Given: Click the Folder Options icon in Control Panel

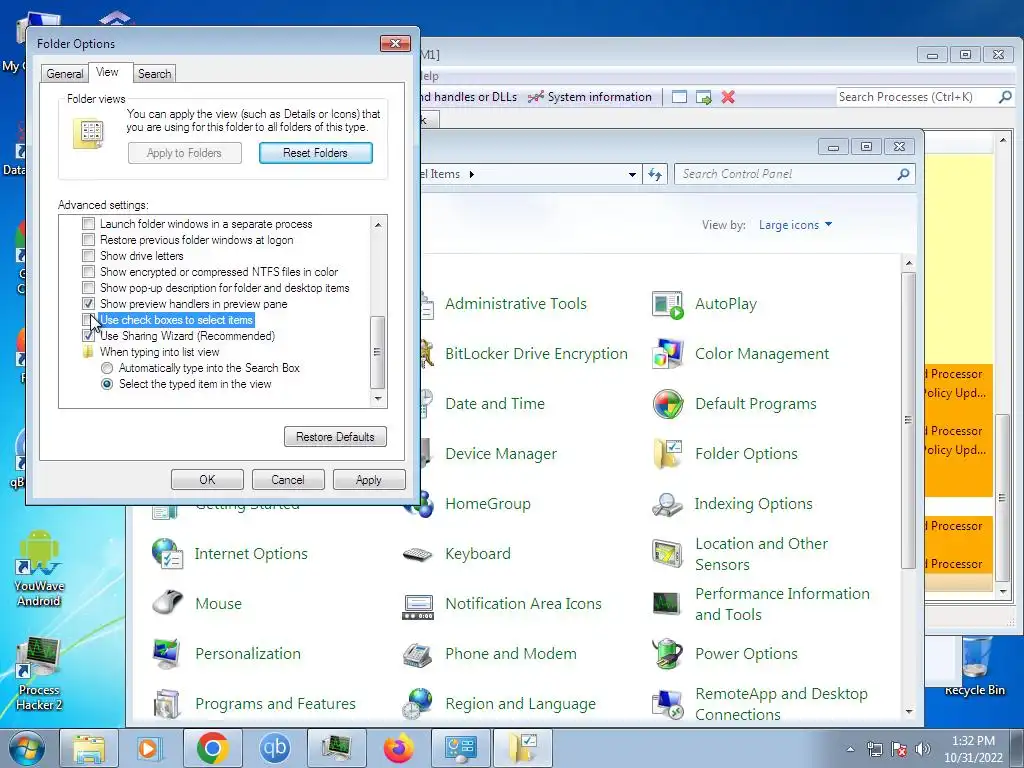Looking at the screenshot, I should (x=667, y=454).
